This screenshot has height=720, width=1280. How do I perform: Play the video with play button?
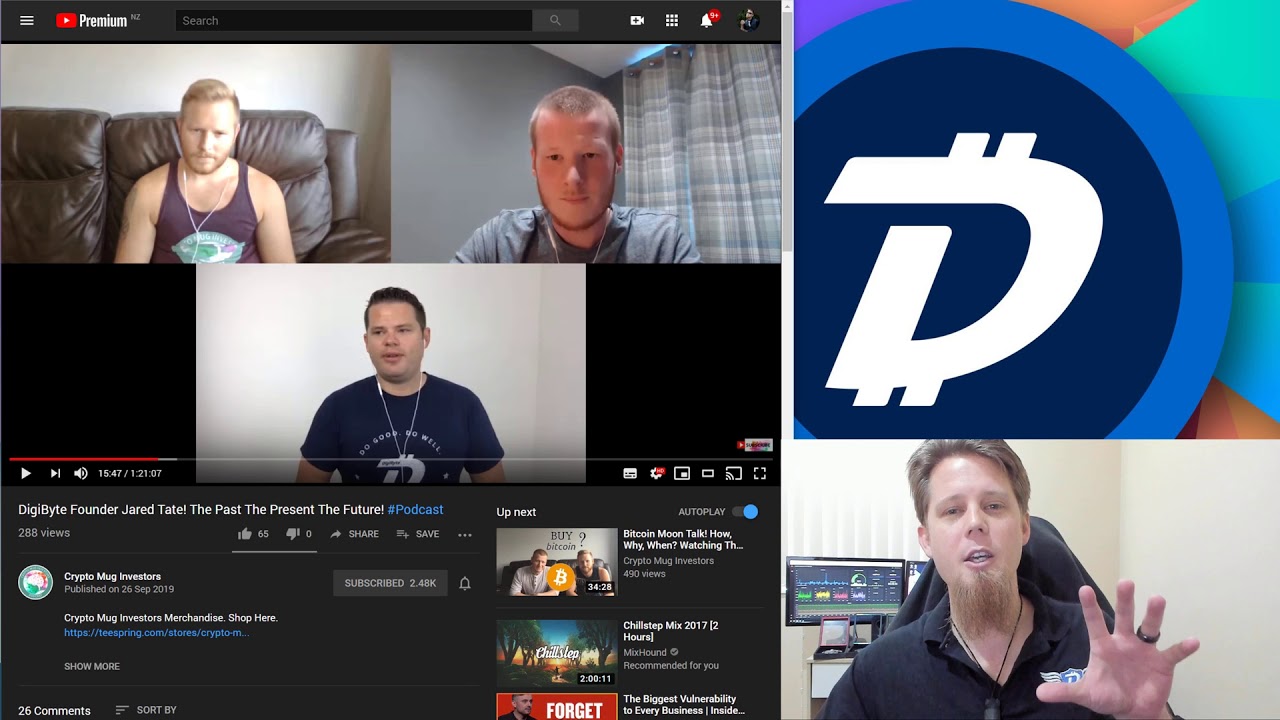coord(26,473)
